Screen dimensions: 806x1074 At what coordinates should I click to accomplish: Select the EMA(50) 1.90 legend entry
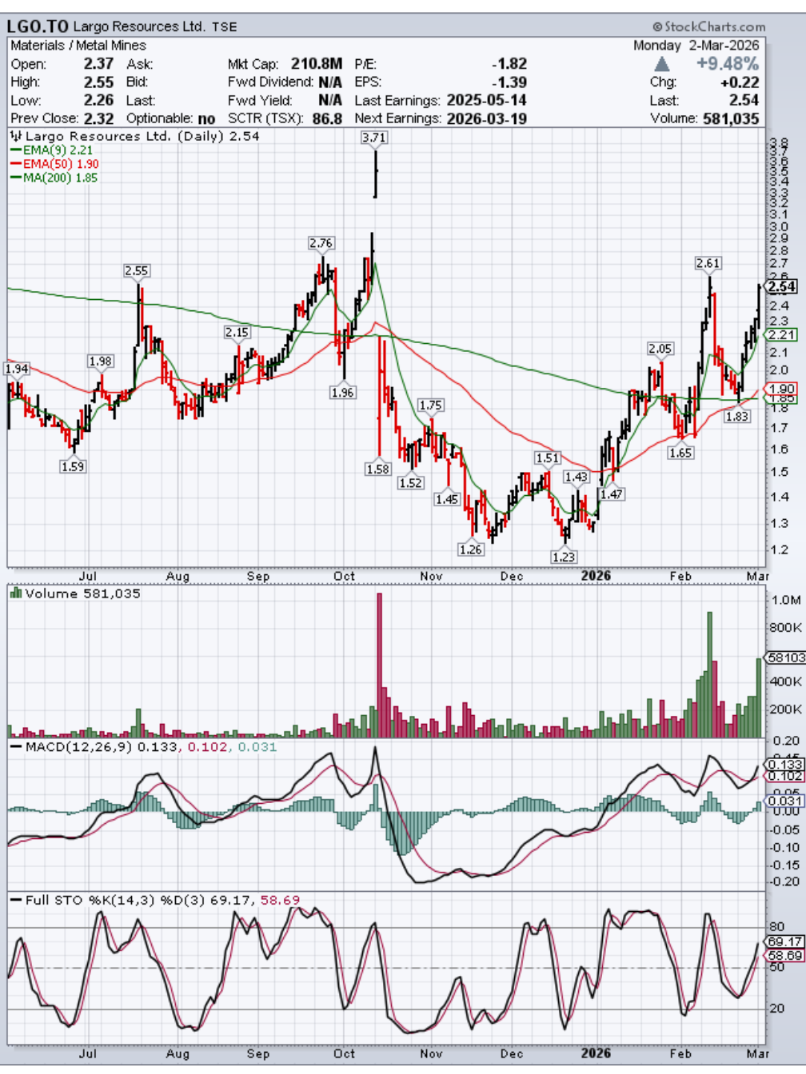click(54, 164)
